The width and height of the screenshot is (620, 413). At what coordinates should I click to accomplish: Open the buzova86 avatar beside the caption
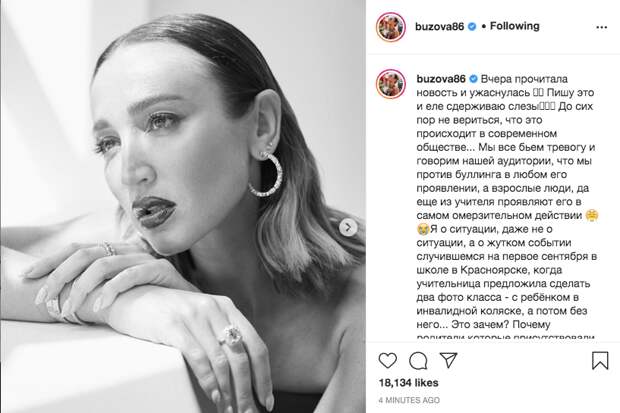[391, 84]
